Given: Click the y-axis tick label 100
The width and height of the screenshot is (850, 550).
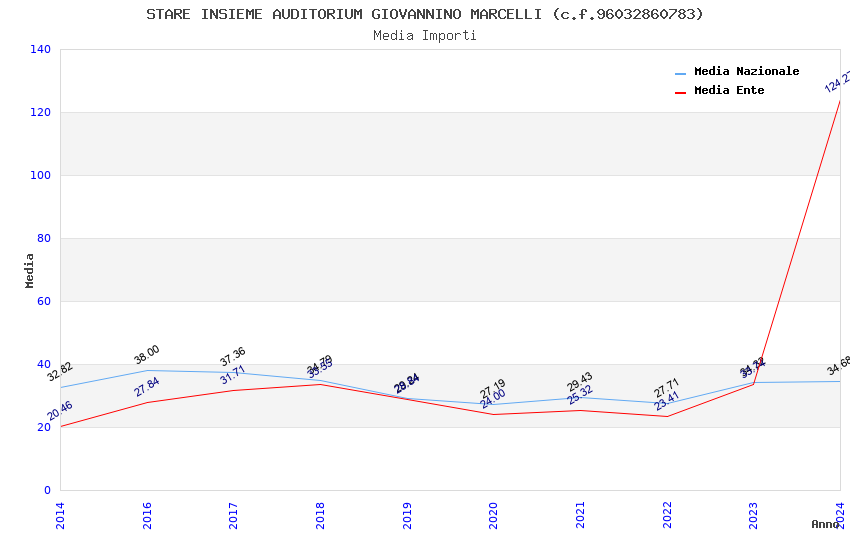Looking at the screenshot, I should point(41,175).
